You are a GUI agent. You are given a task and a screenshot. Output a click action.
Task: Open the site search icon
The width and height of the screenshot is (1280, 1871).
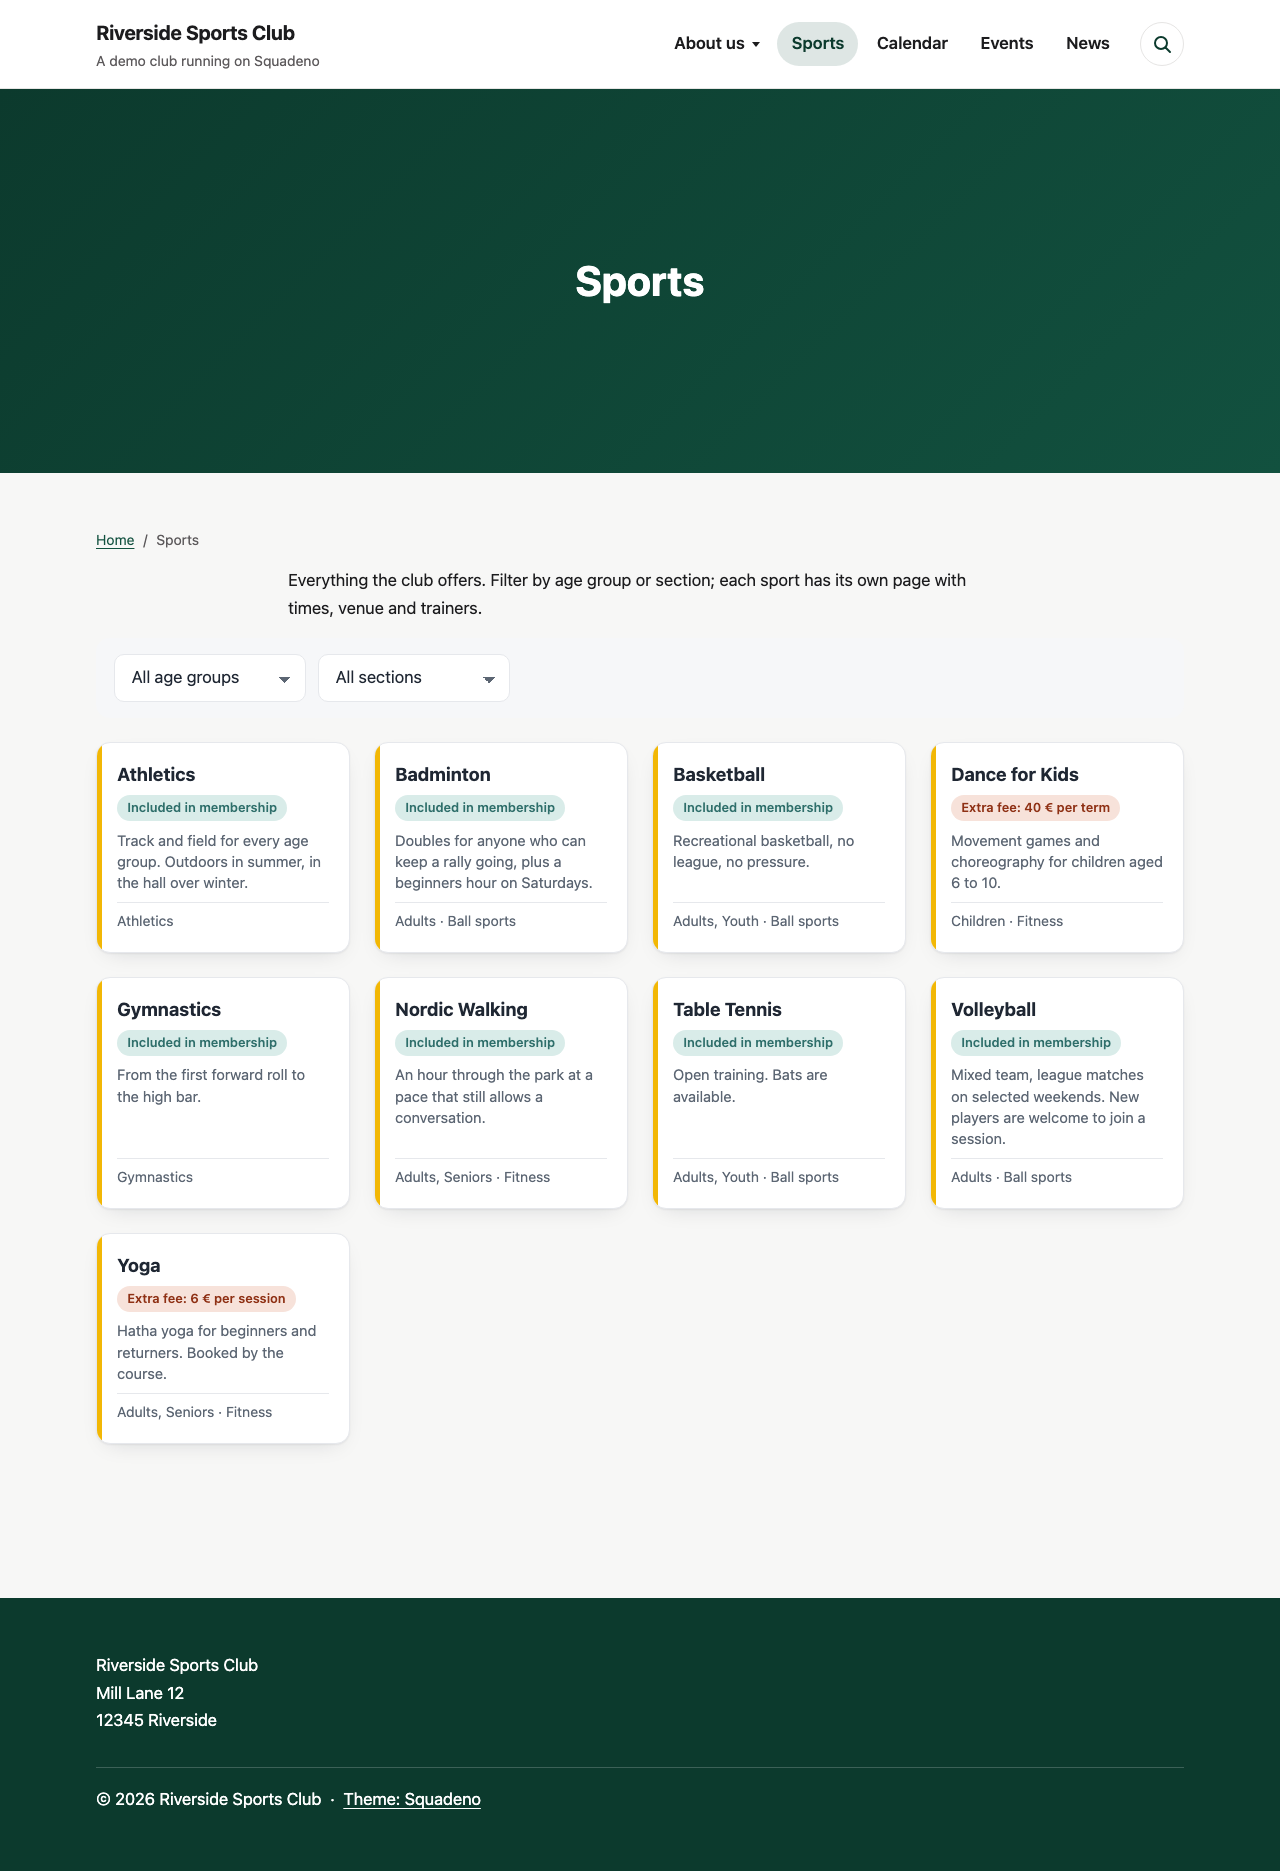[x=1162, y=44]
